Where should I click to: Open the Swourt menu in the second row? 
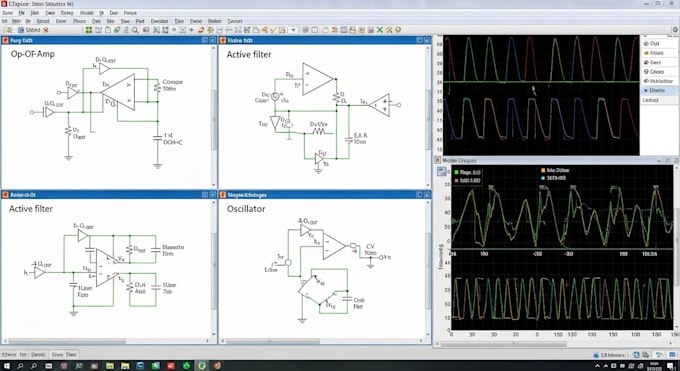(235, 21)
